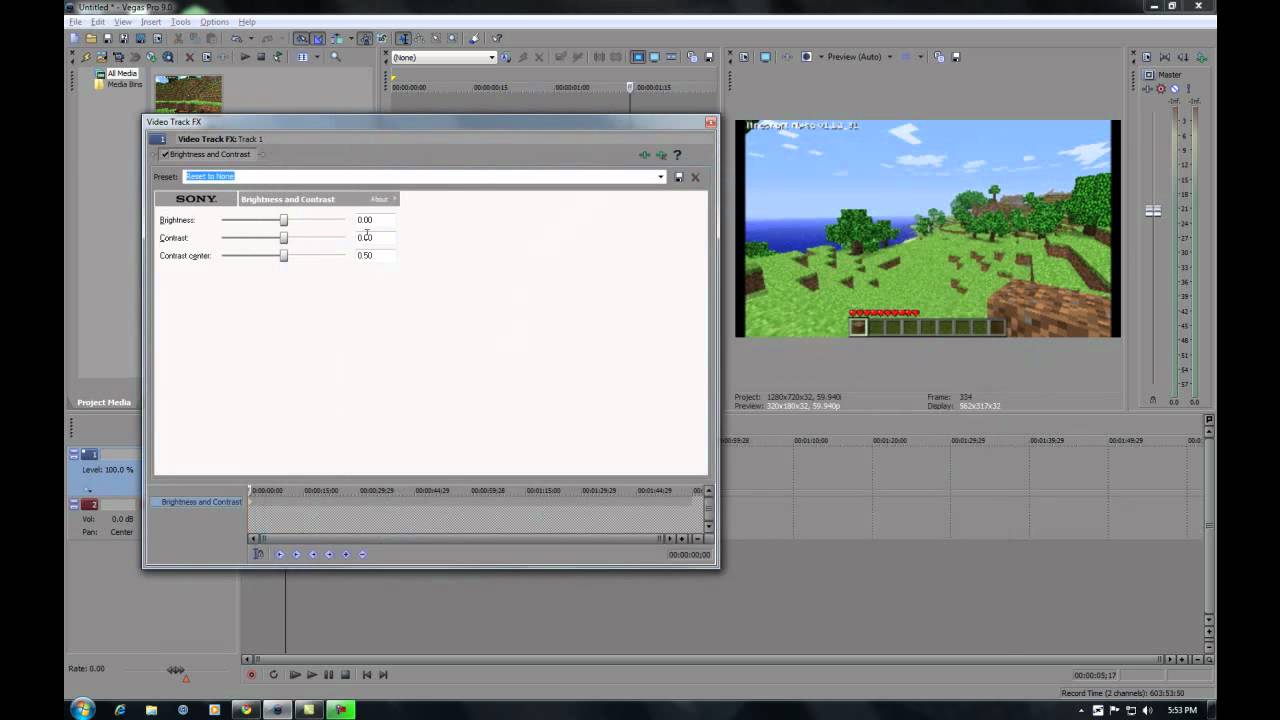The height and width of the screenshot is (720, 1280).
Task: Click the red Record button in transport bar
Action: click(x=251, y=674)
